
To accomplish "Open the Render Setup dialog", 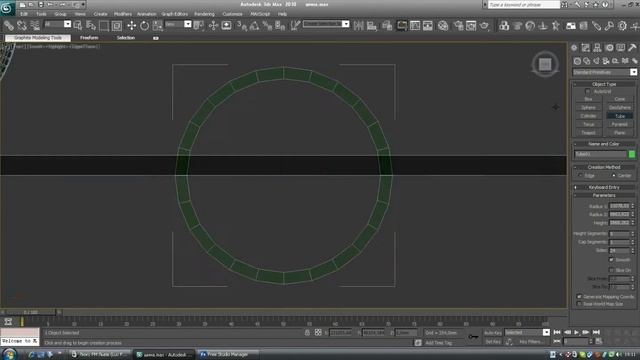I will coord(458,26).
